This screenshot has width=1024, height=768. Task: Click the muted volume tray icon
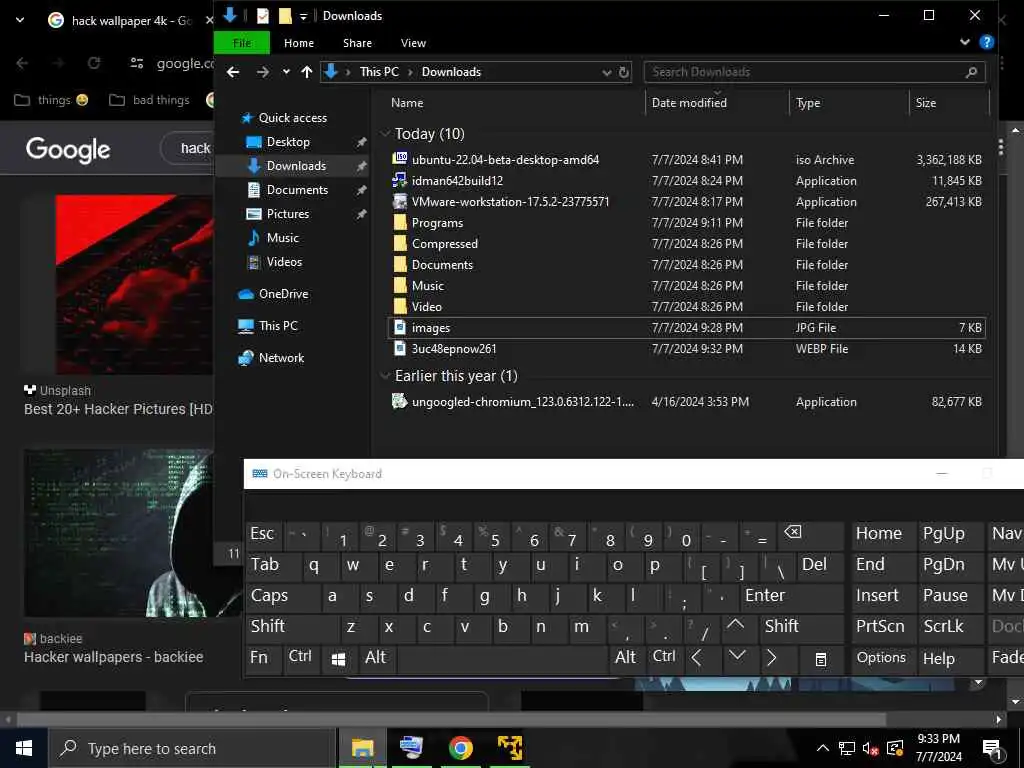tap(870, 748)
